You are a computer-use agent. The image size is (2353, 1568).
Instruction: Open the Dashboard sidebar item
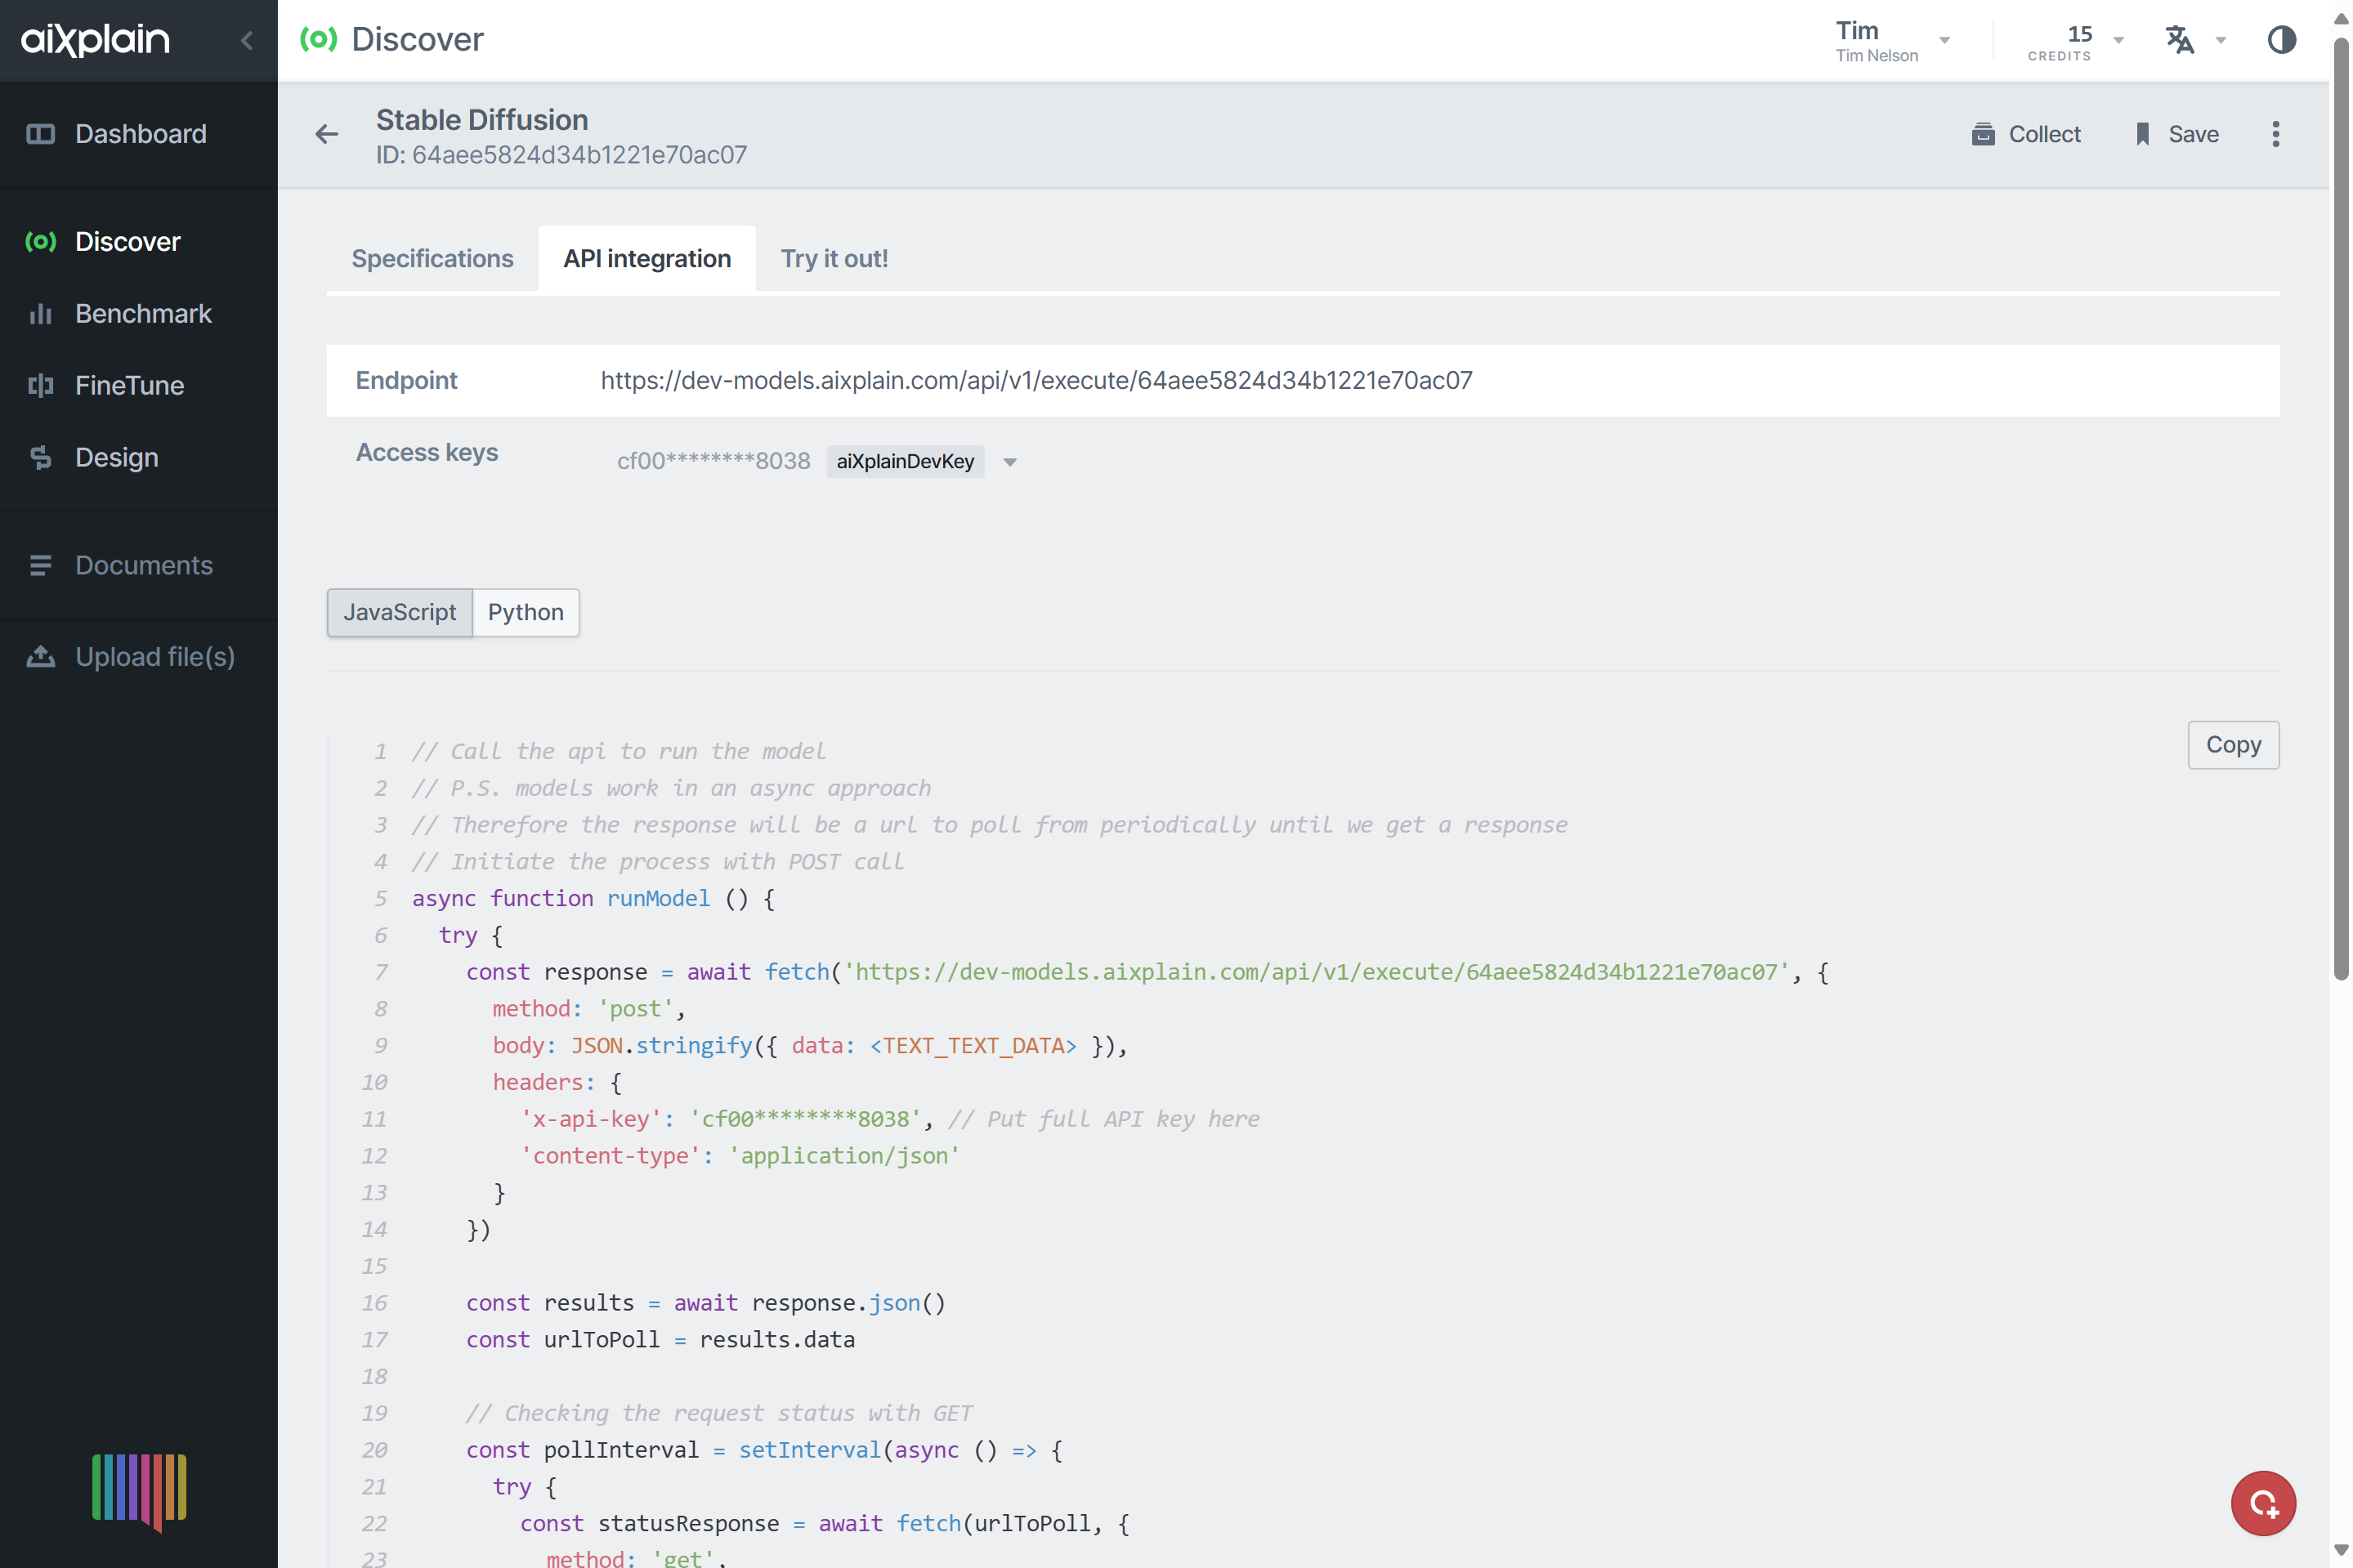point(139,134)
